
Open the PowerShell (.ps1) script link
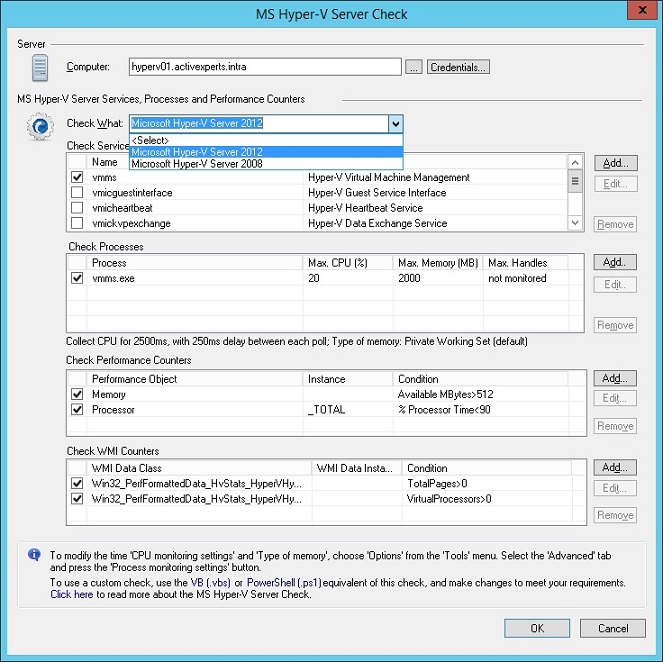point(284,583)
